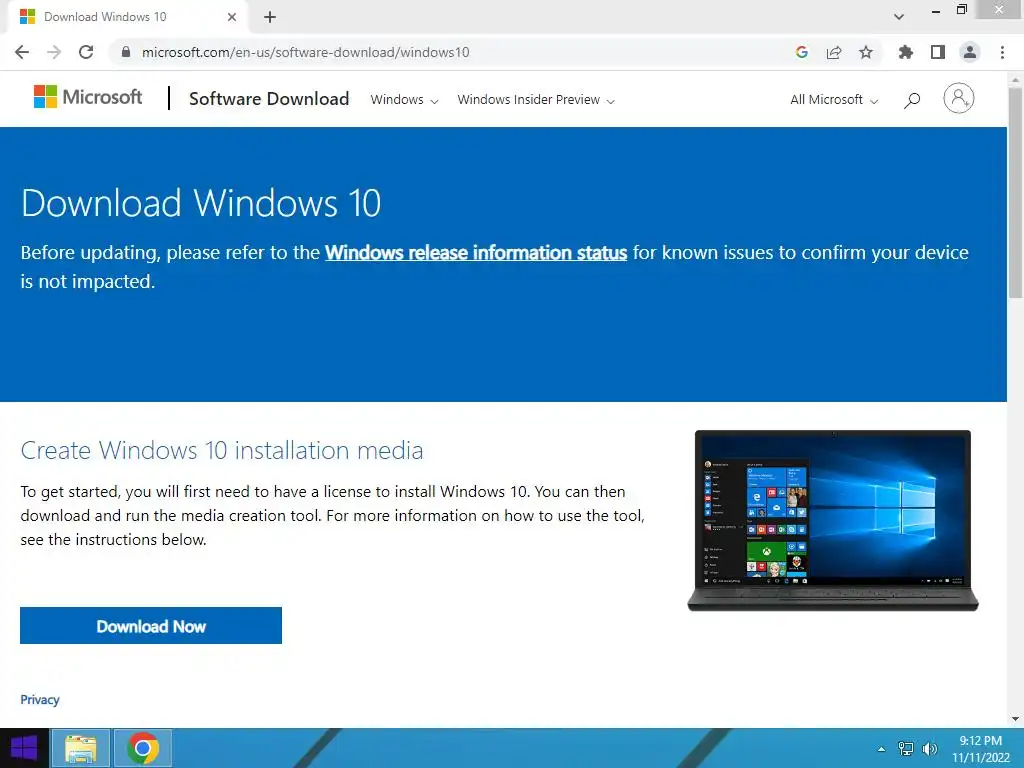Bookmark this page with star icon

[x=866, y=52]
